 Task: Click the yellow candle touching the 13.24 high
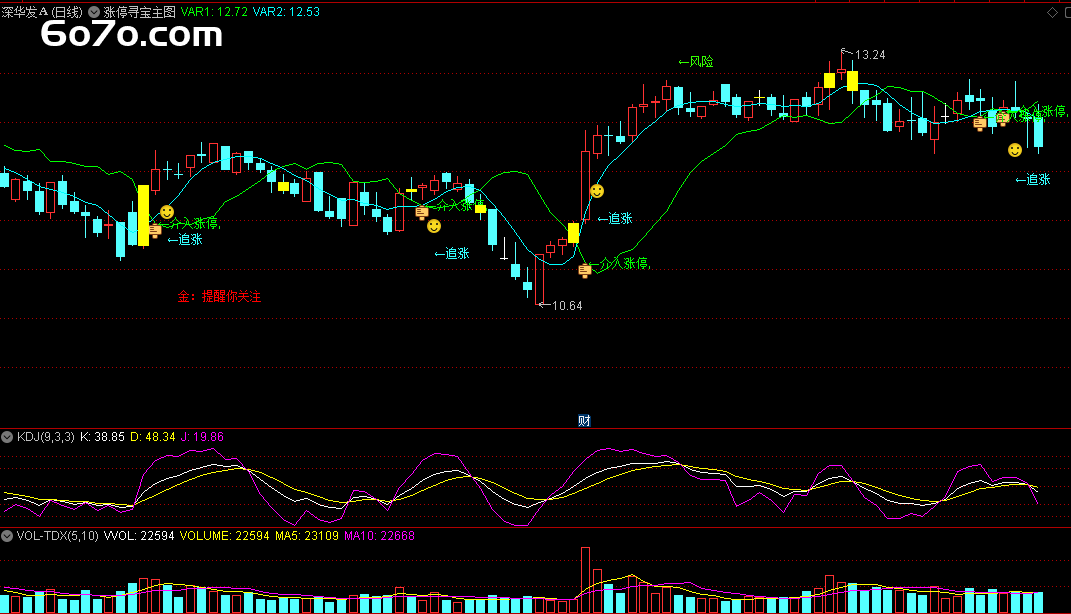click(852, 81)
